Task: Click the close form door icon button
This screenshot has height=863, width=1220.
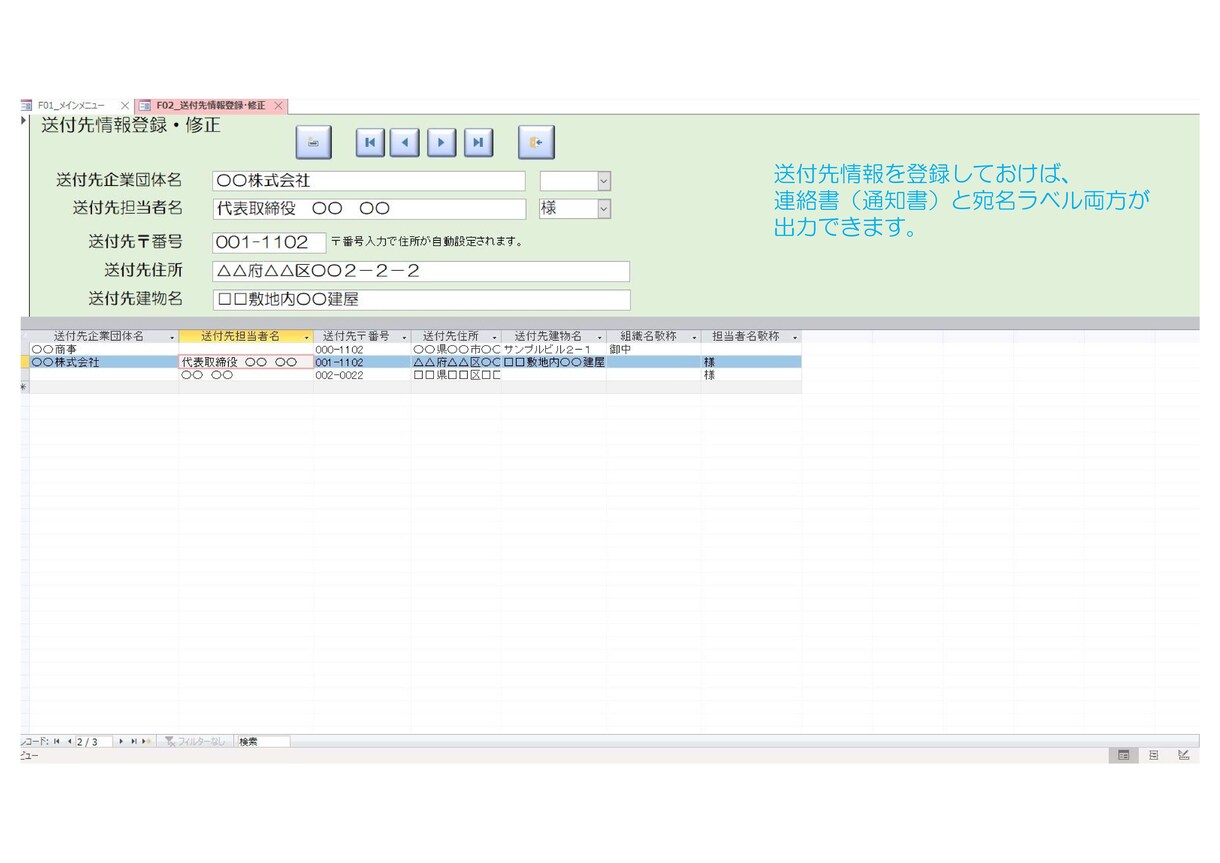Action: point(536,143)
